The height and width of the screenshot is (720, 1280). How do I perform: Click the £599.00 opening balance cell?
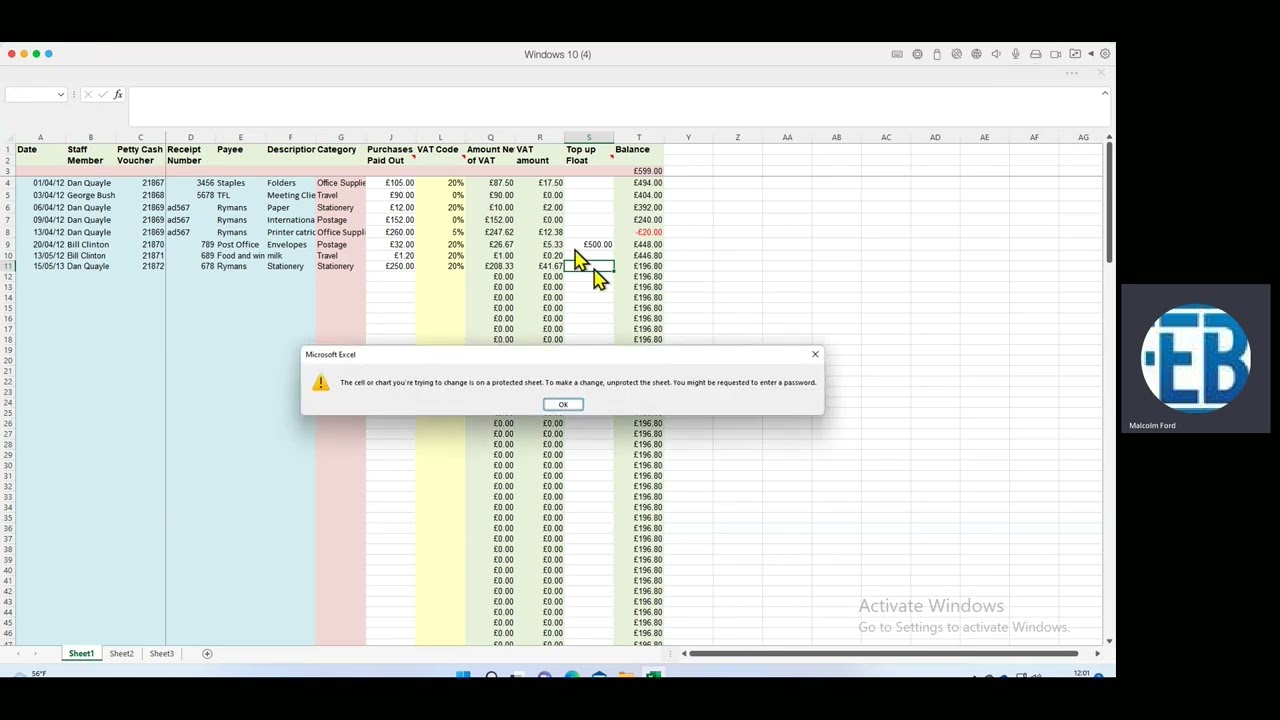[x=639, y=171]
